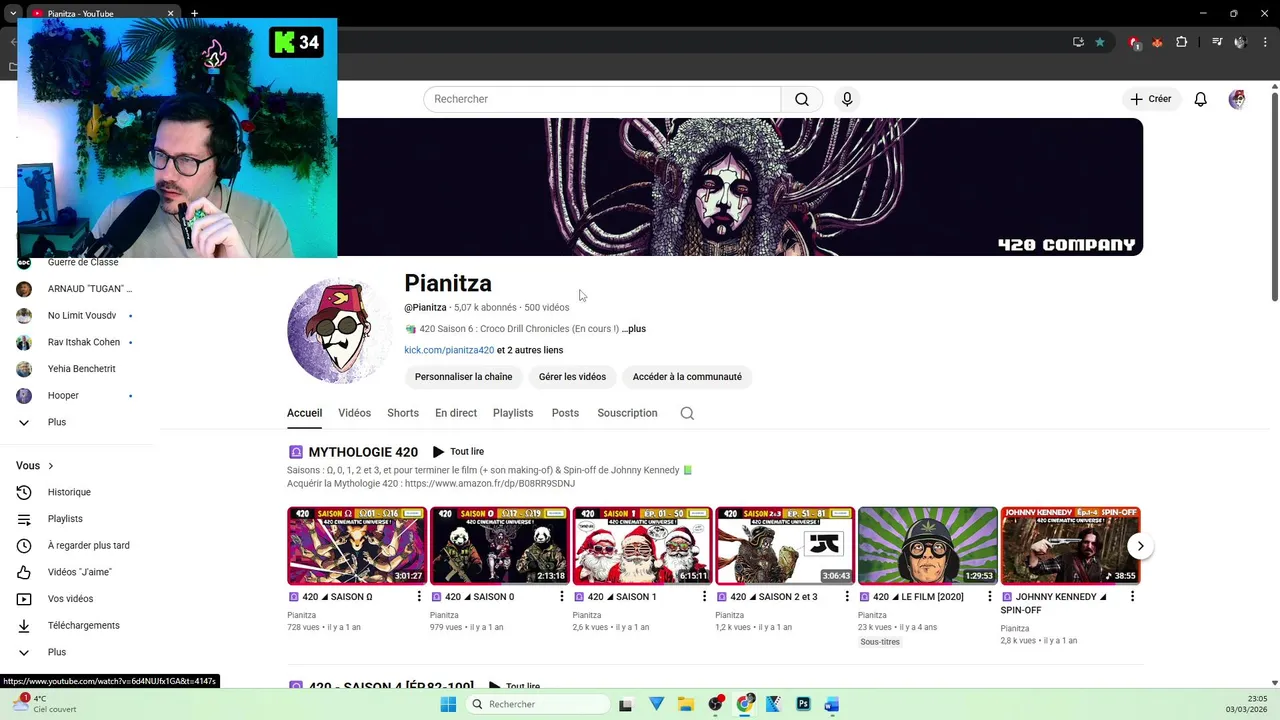Bookmark page with the star icon
The width and height of the screenshot is (1280, 720).
click(1100, 42)
